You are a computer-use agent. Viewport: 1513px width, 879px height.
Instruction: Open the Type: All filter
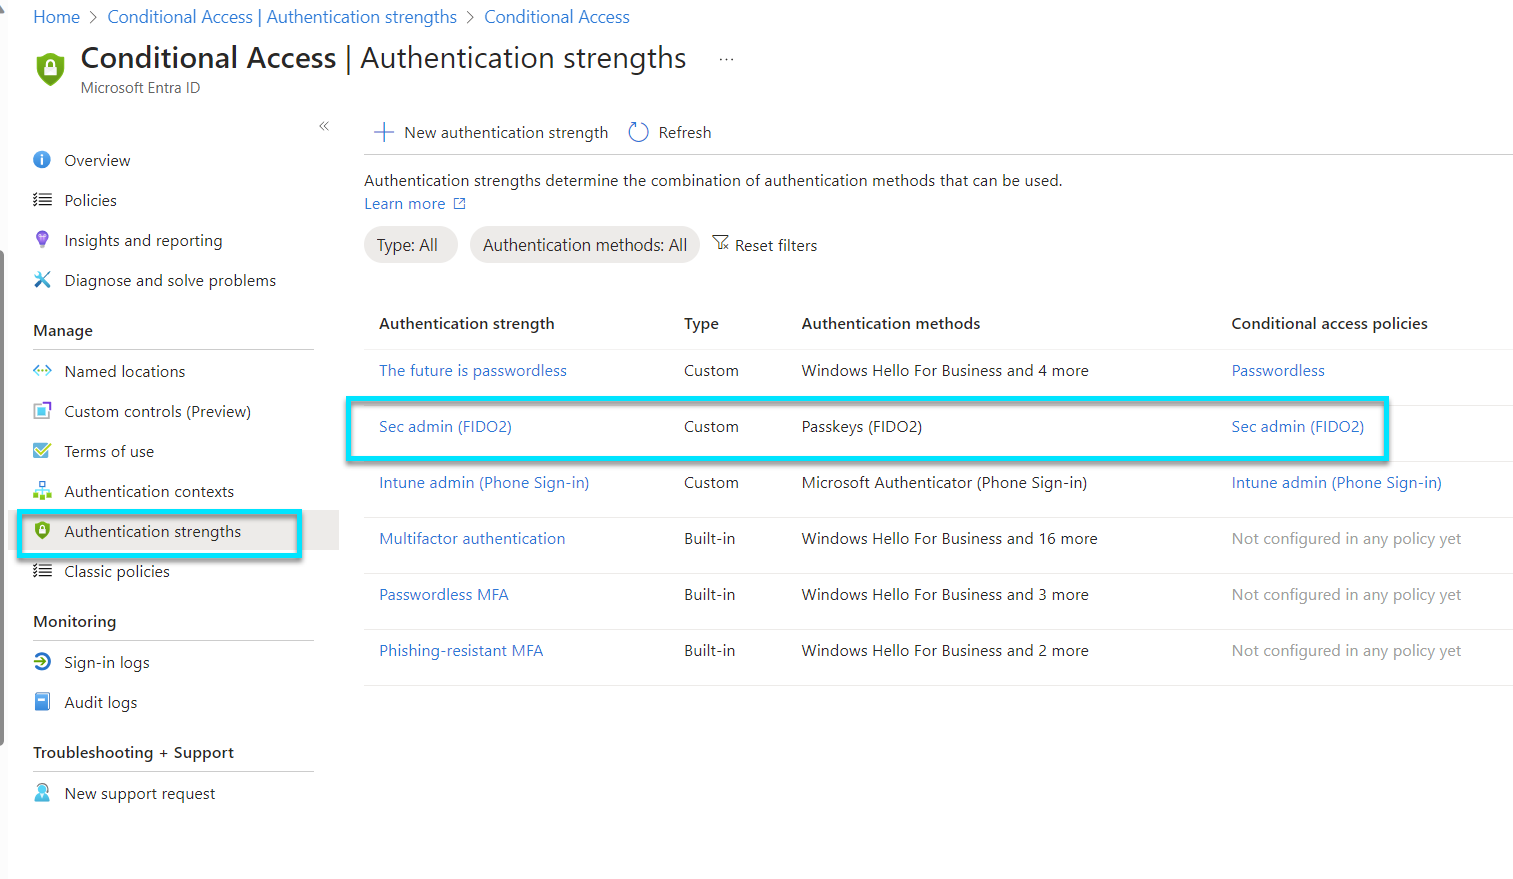pos(410,245)
